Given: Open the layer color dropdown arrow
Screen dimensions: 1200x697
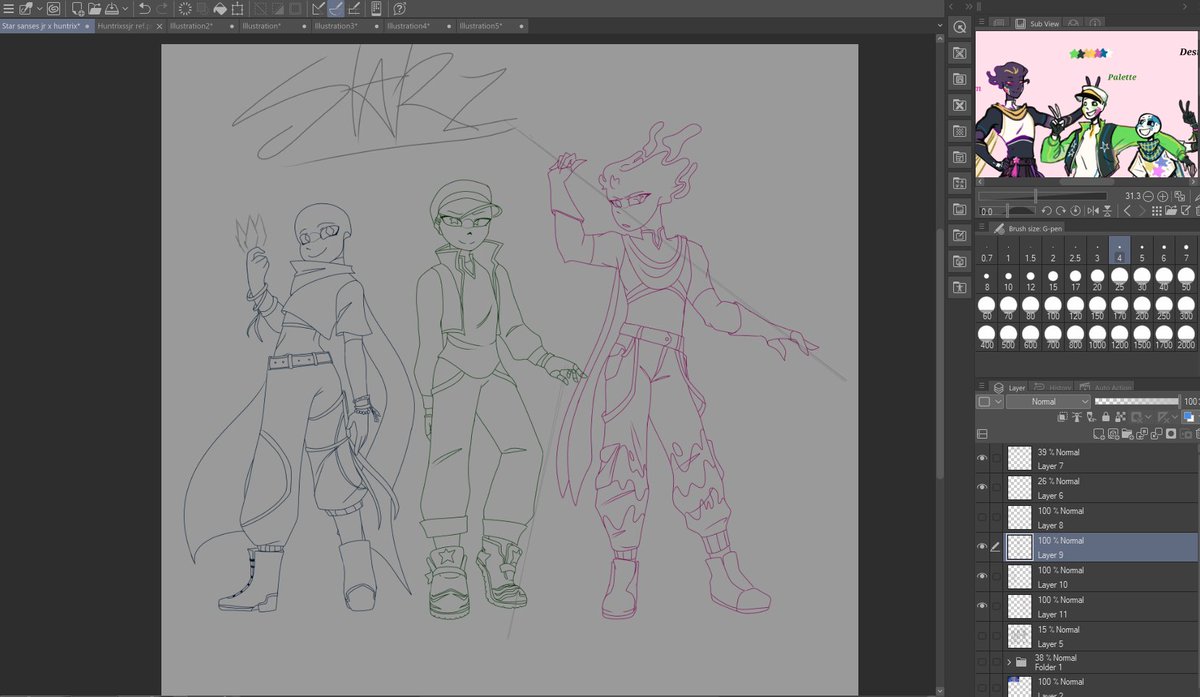Looking at the screenshot, I should pyautogui.click(x=998, y=401).
